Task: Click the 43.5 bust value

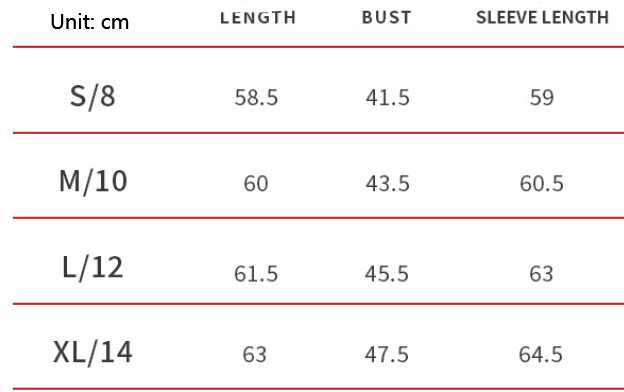Action: click(x=387, y=184)
